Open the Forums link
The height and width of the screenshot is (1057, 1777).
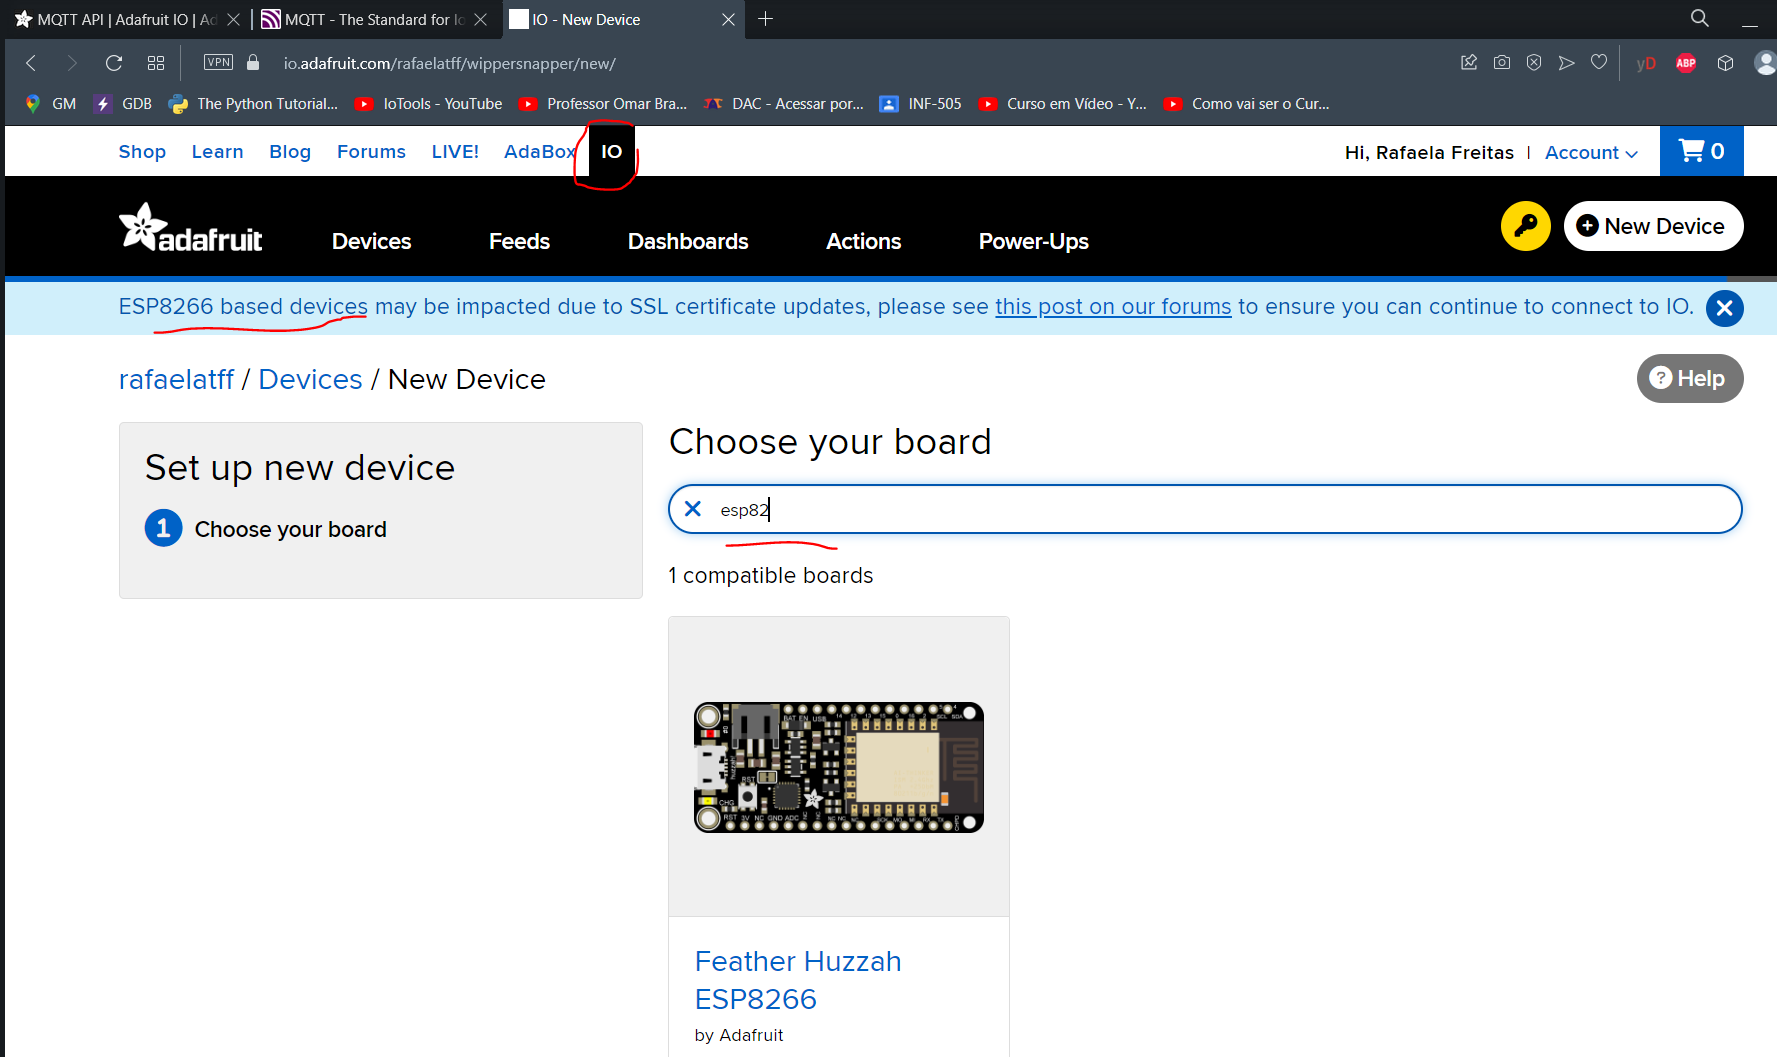pyautogui.click(x=371, y=152)
